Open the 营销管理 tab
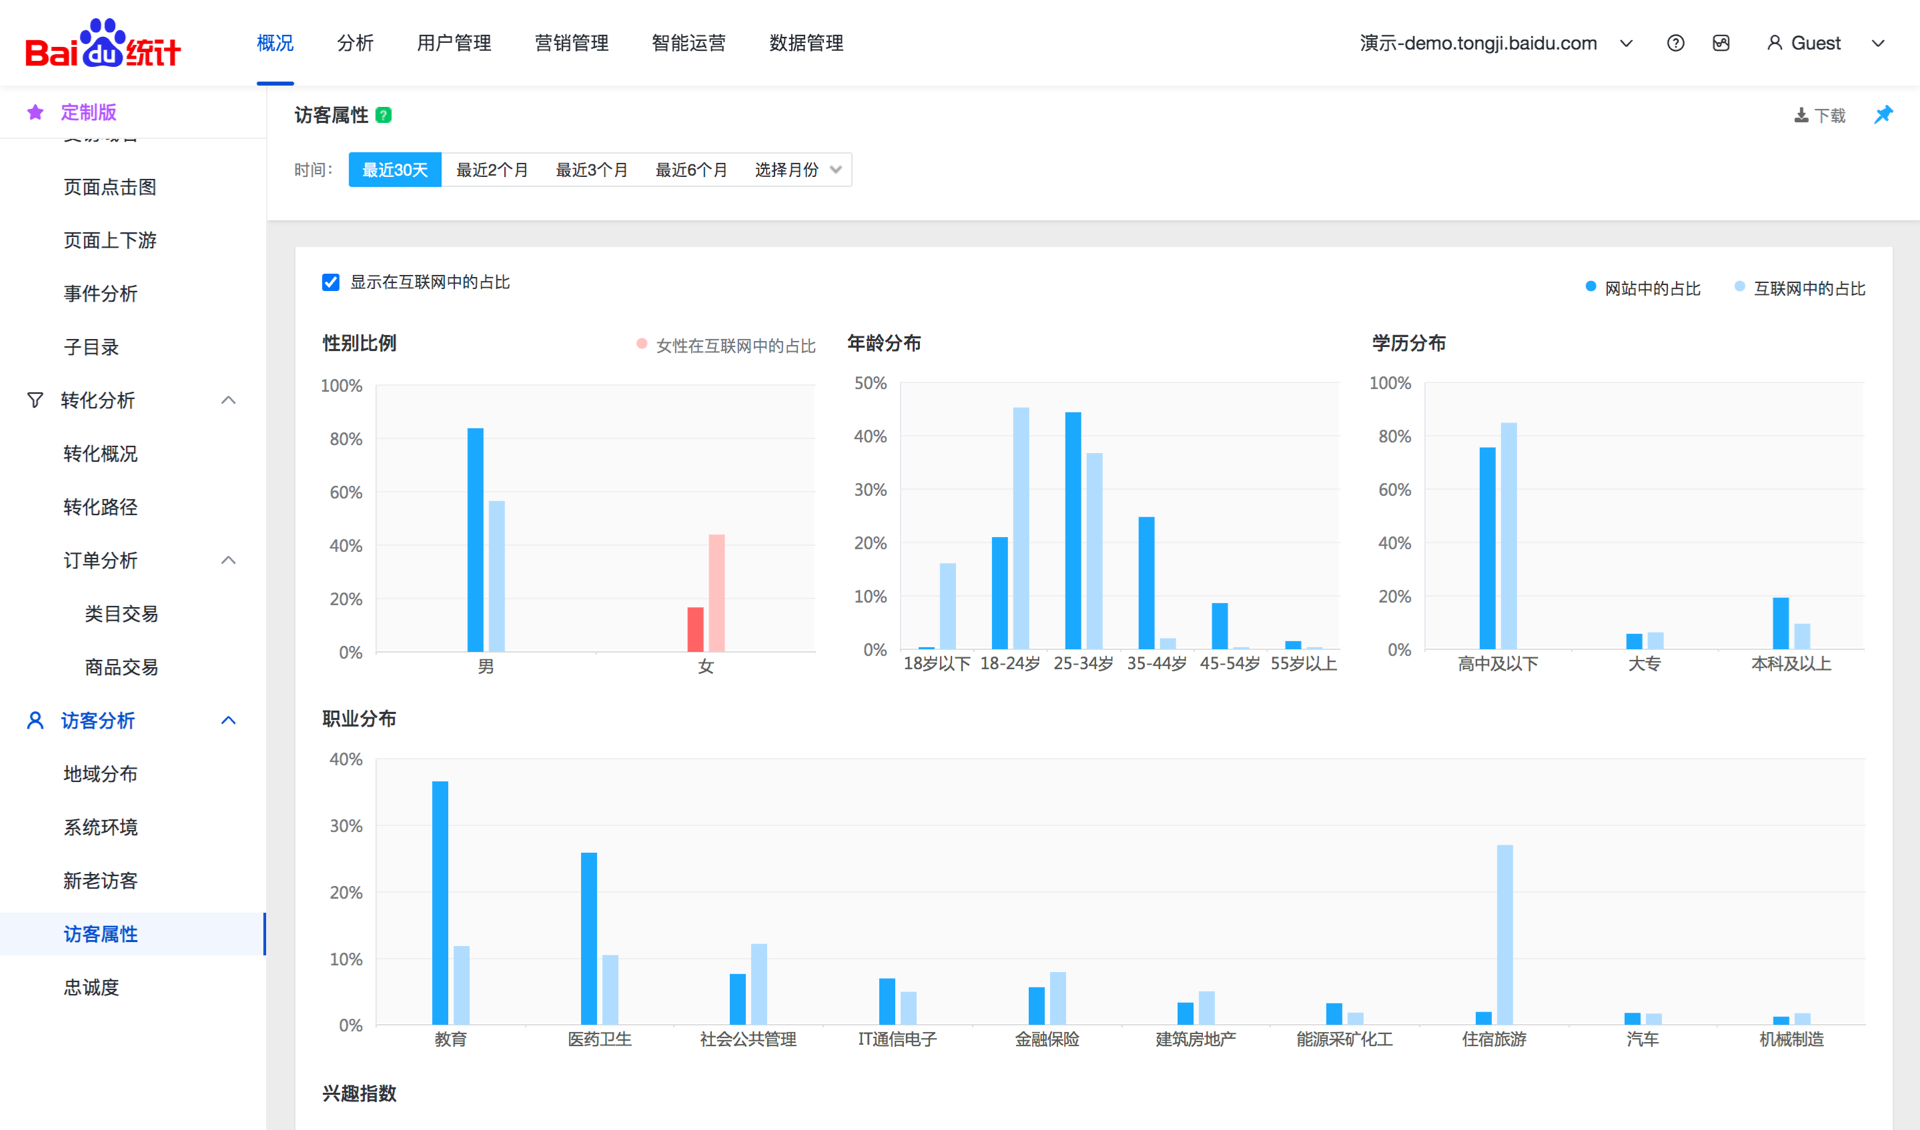 click(571, 43)
